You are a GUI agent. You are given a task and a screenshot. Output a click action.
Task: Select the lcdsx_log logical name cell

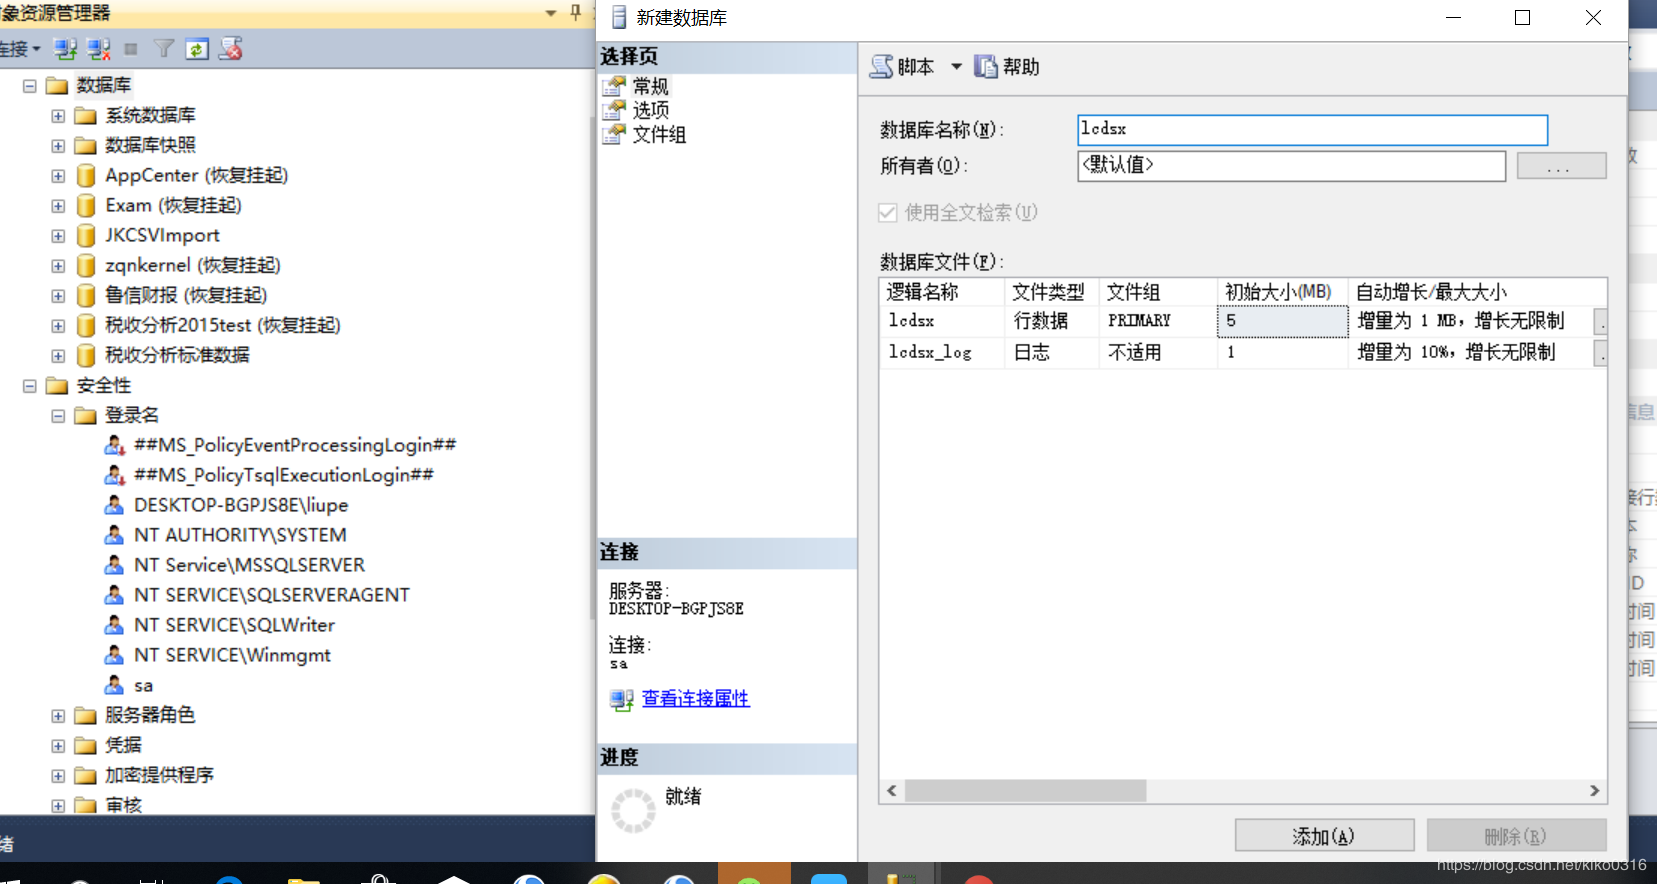point(942,352)
